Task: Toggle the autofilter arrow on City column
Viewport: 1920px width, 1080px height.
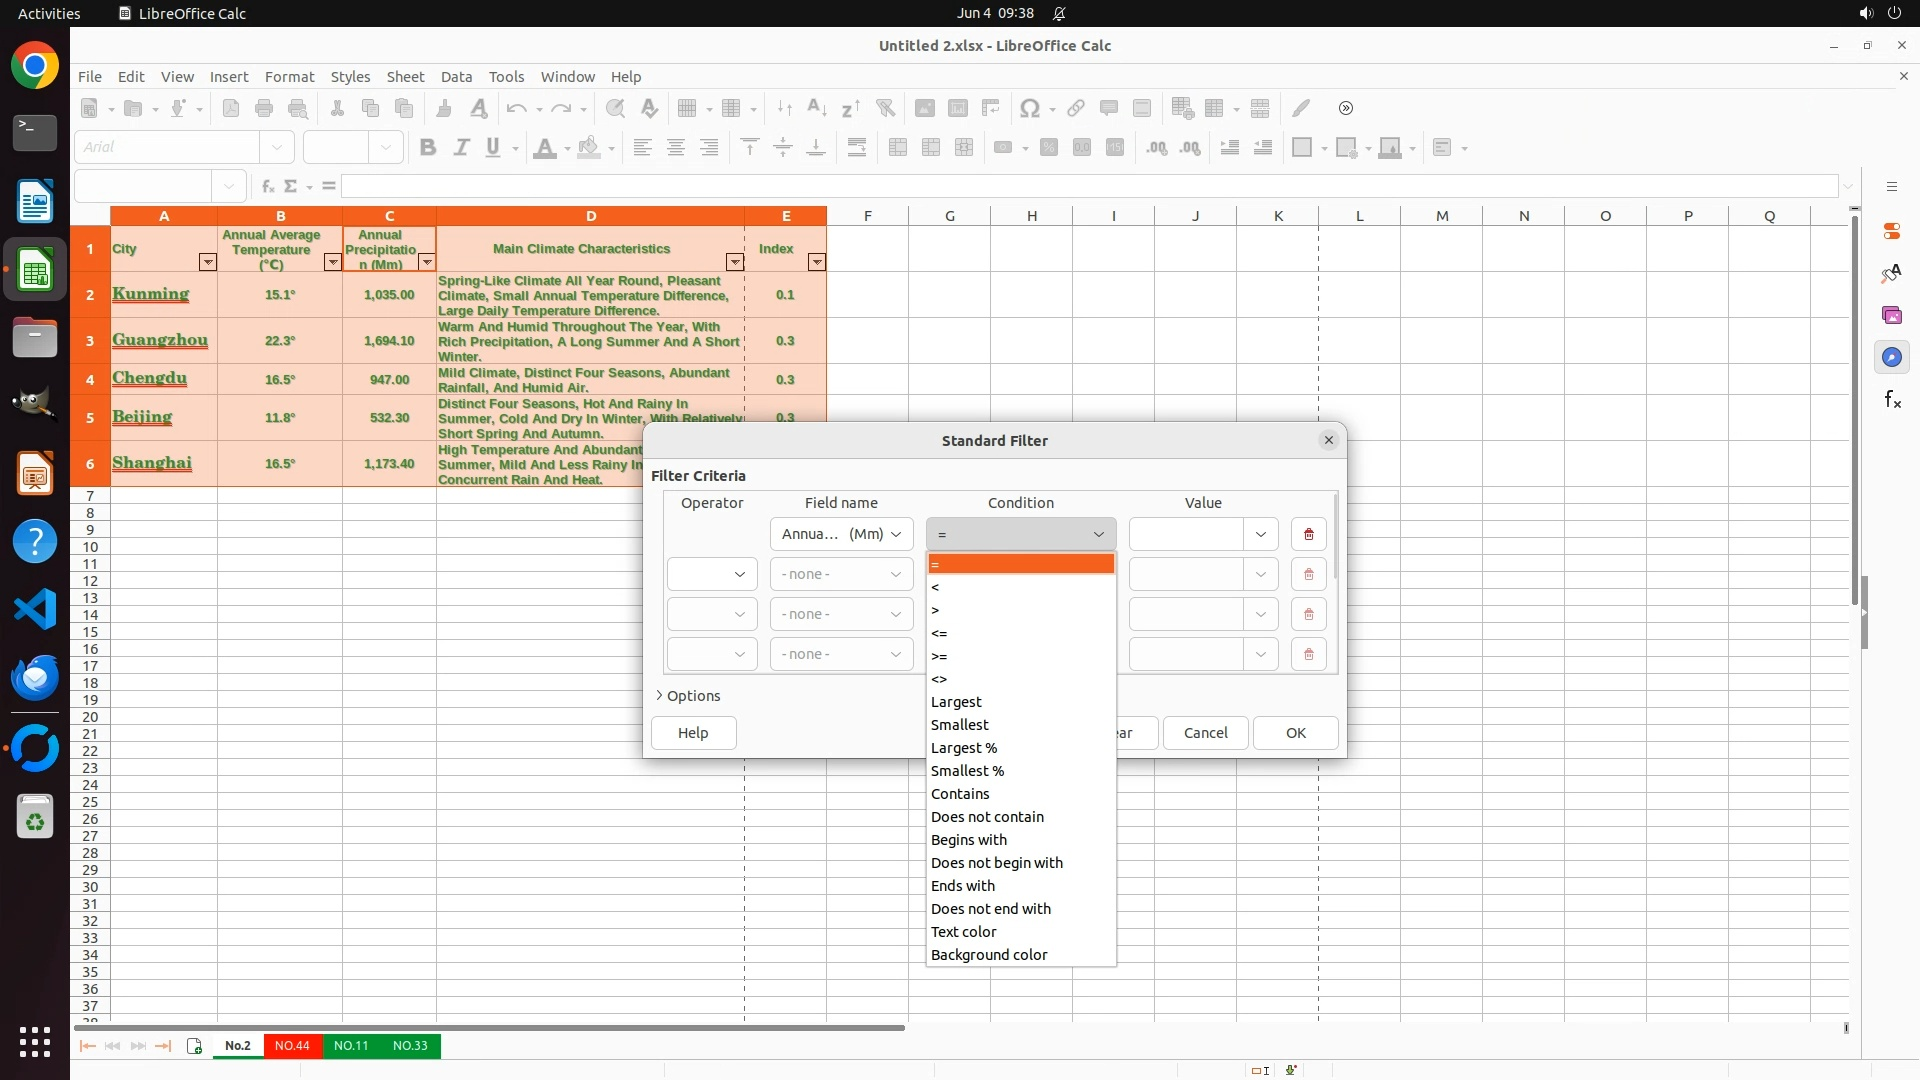Action: point(207,262)
